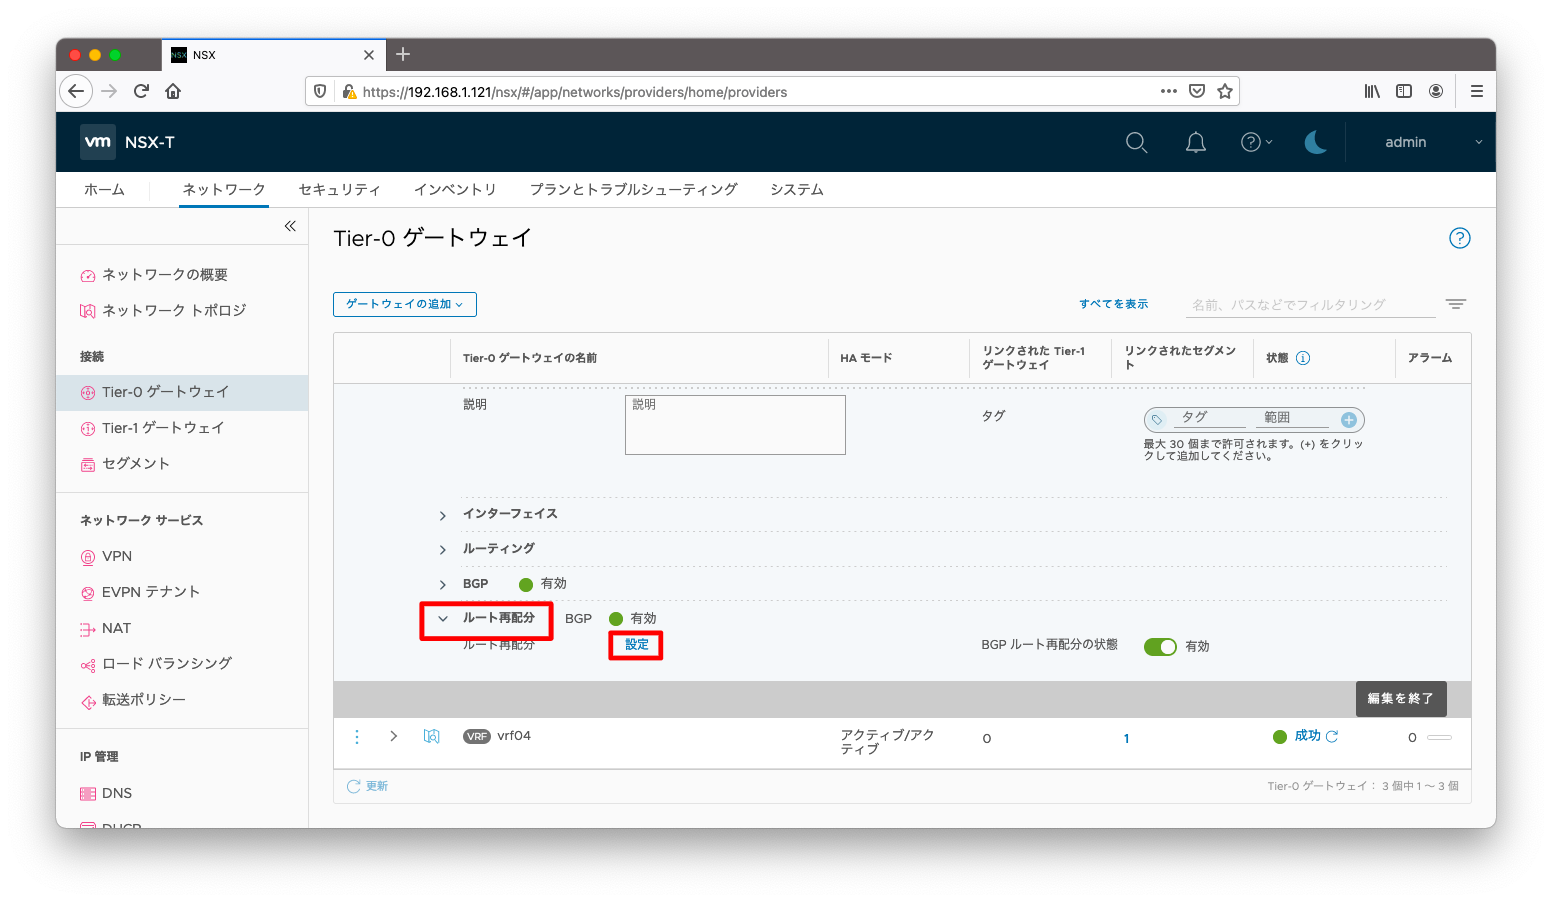
Task: Refresh the vrf04 success status
Action: click(1332, 736)
